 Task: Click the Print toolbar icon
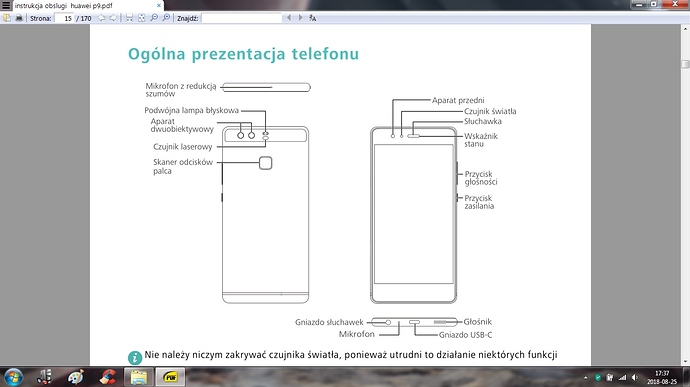click(19, 18)
